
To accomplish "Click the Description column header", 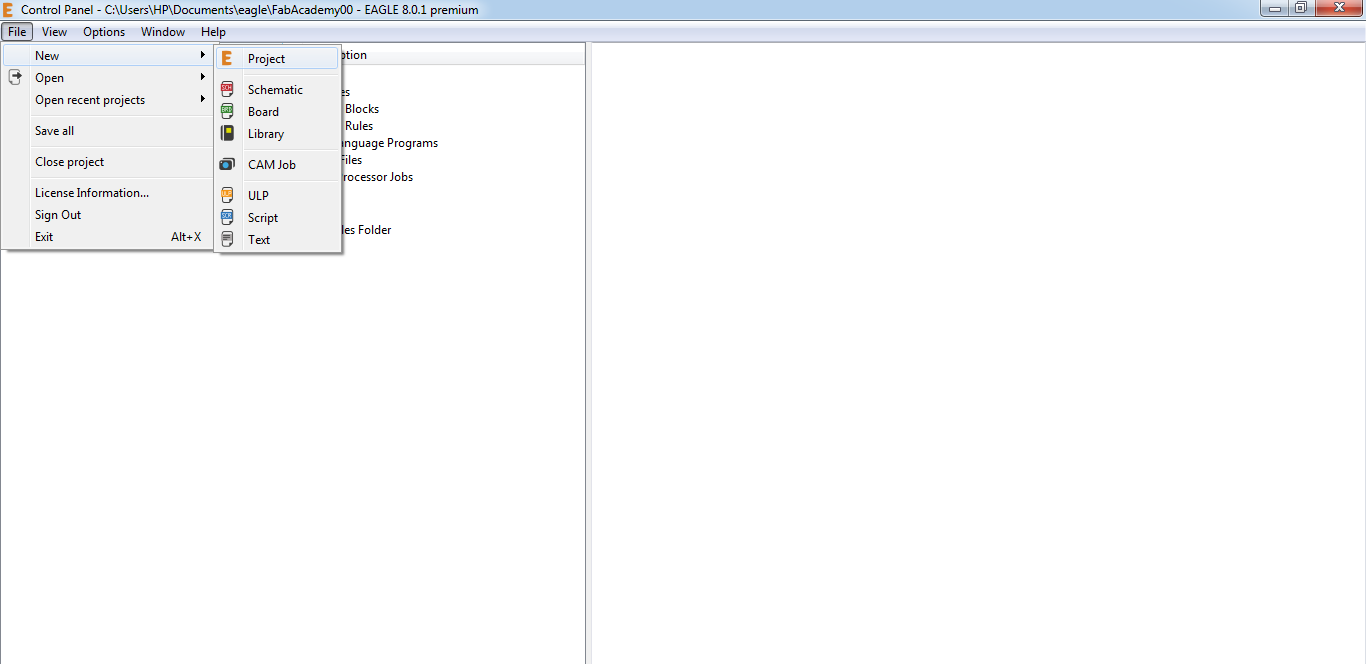I will pyautogui.click(x=463, y=55).
